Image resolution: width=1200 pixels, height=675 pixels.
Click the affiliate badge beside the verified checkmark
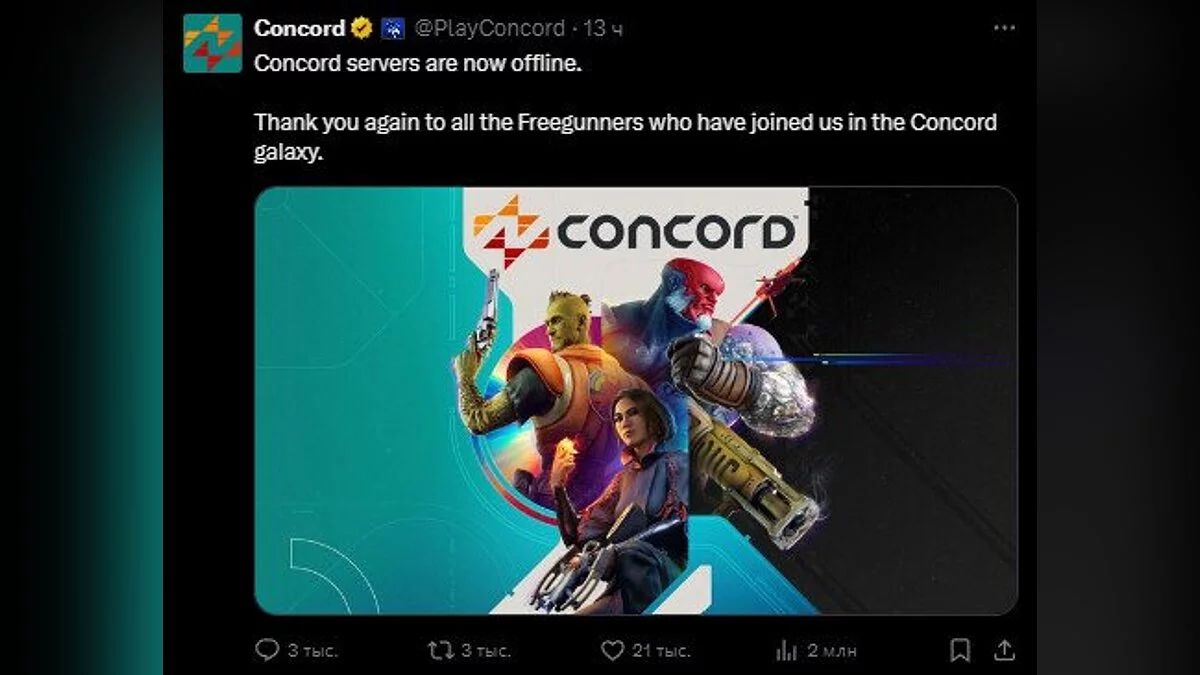coord(394,29)
